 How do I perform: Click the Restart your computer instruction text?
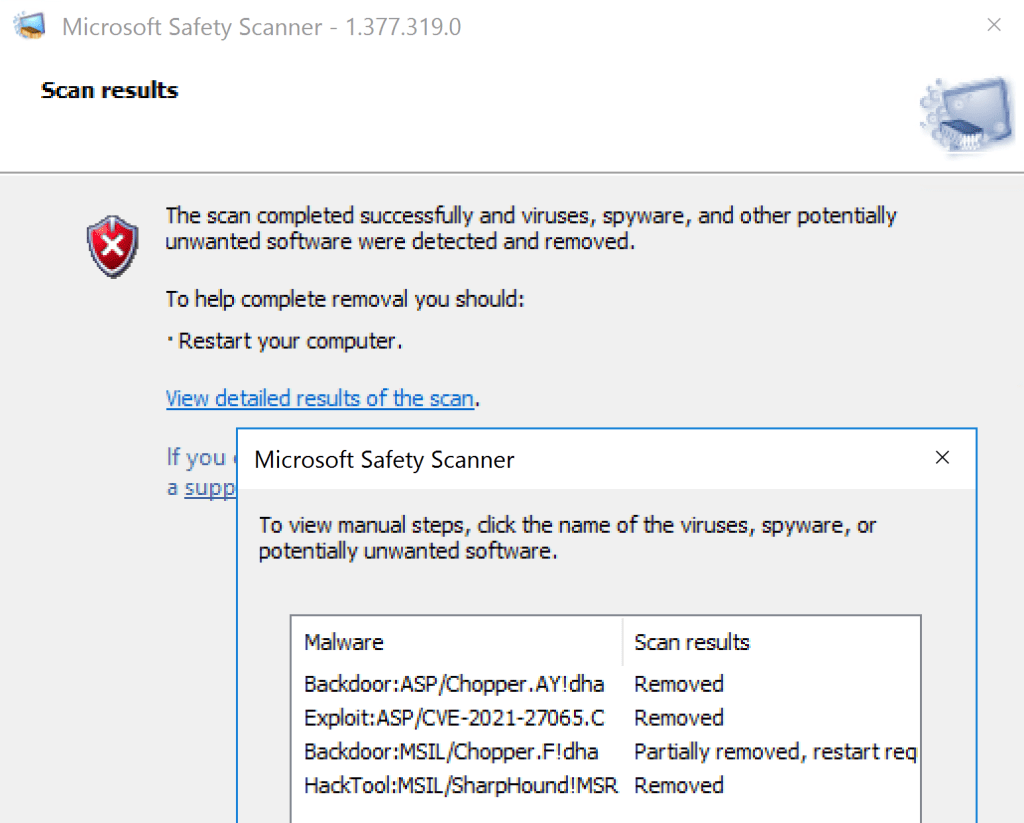[x=290, y=341]
